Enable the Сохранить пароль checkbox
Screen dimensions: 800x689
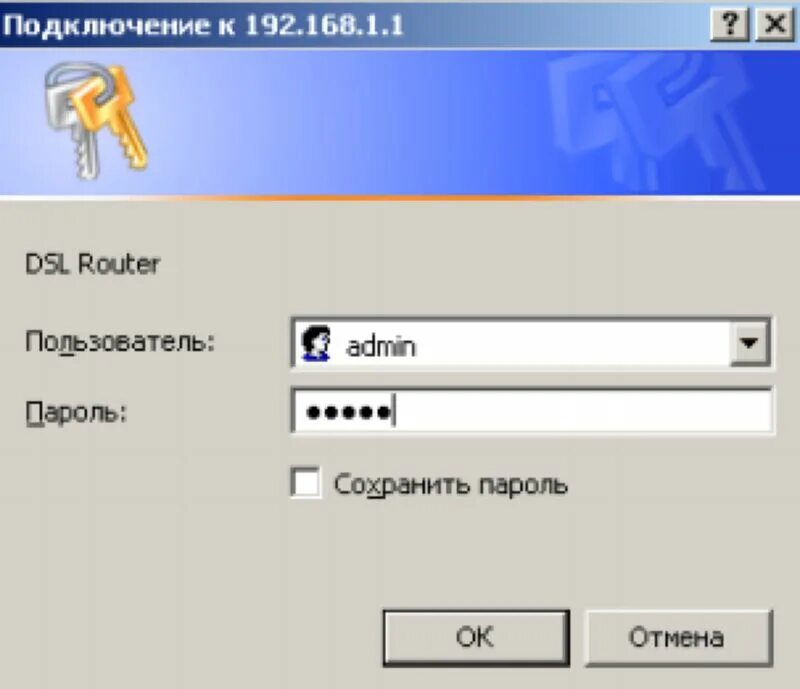coord(306,482)
